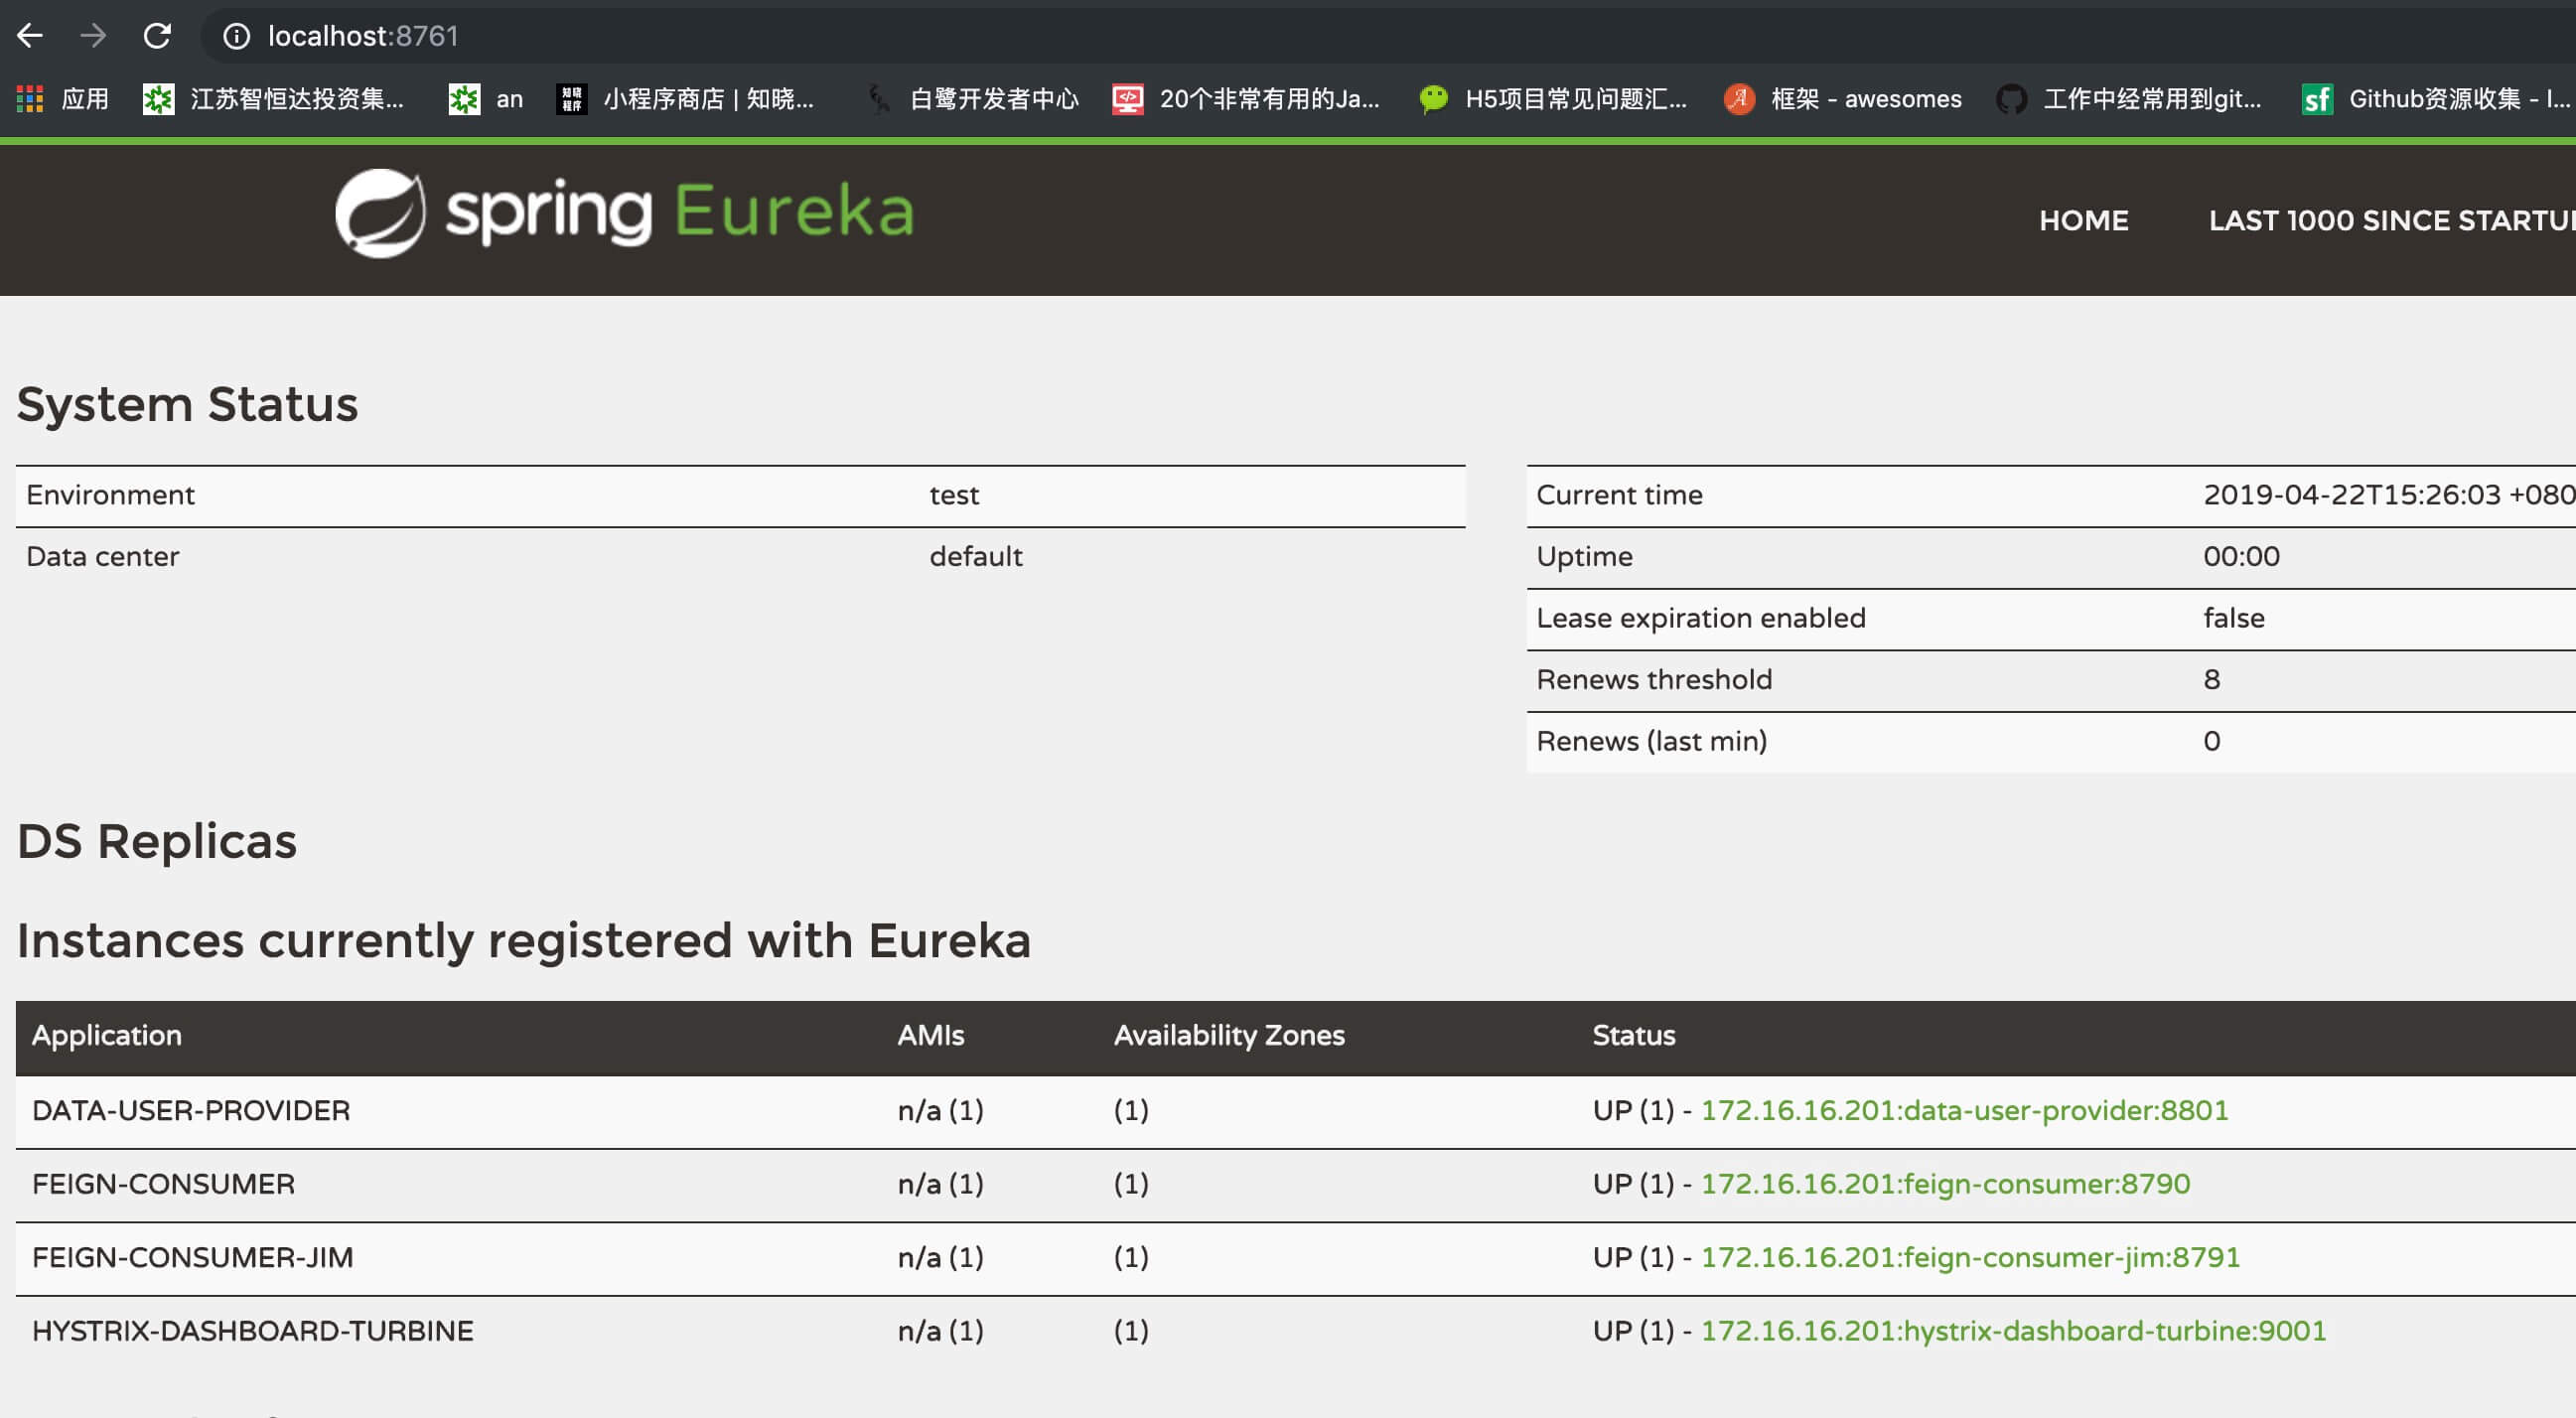
Task: Open the 江苏智恒达投资集 bookmark
Action: click(274, 99)
